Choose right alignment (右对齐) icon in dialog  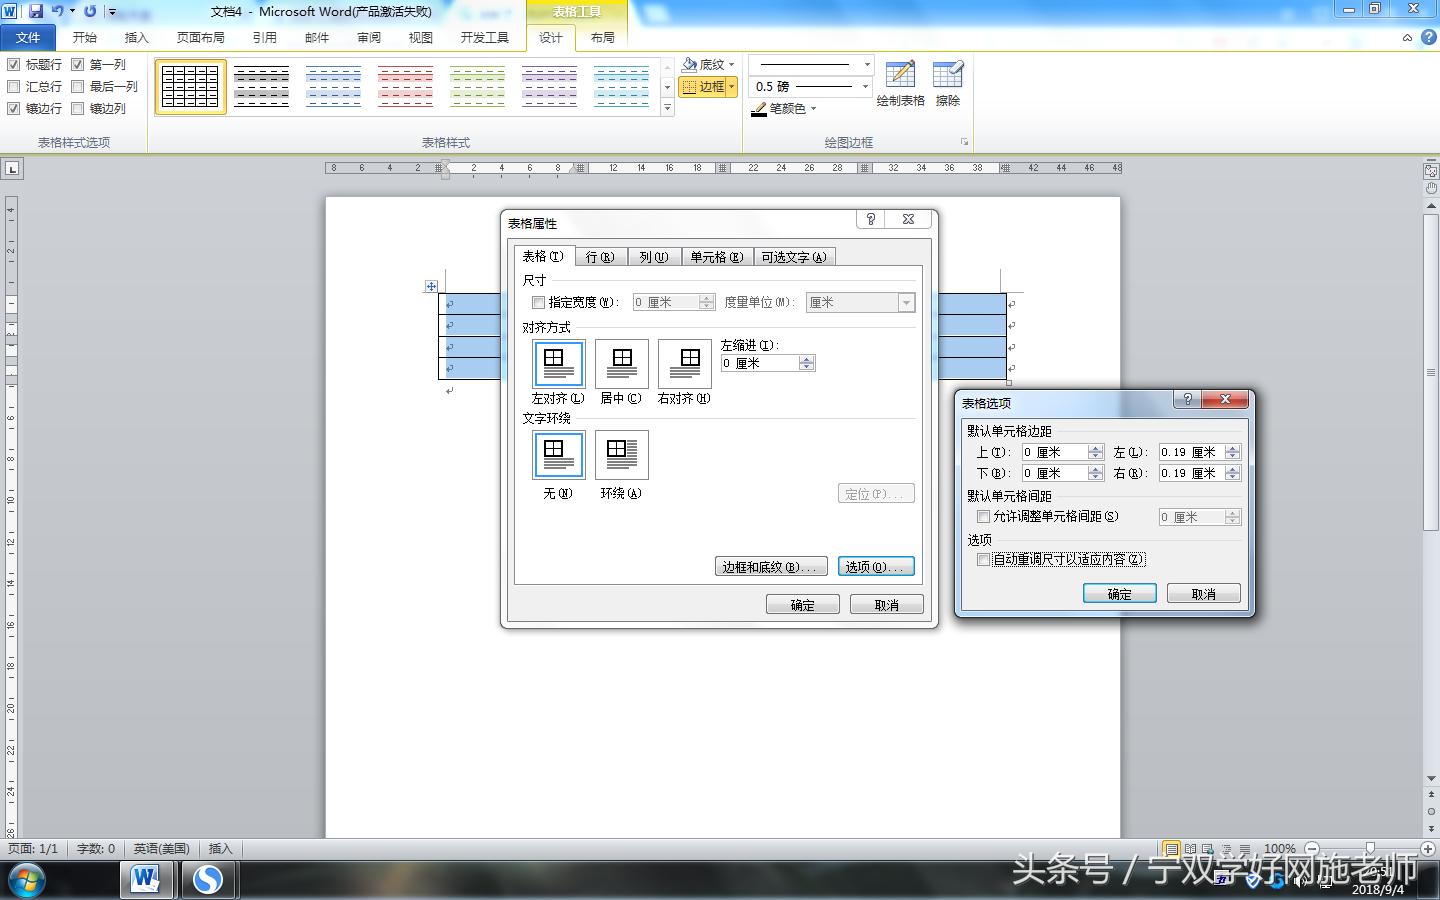[x=685, y=363]
